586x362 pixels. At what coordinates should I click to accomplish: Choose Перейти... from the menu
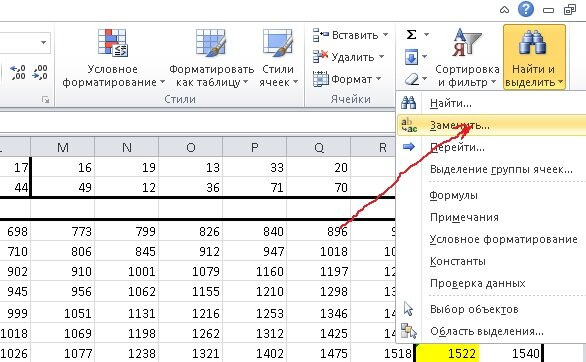click(x=491, y=147)
